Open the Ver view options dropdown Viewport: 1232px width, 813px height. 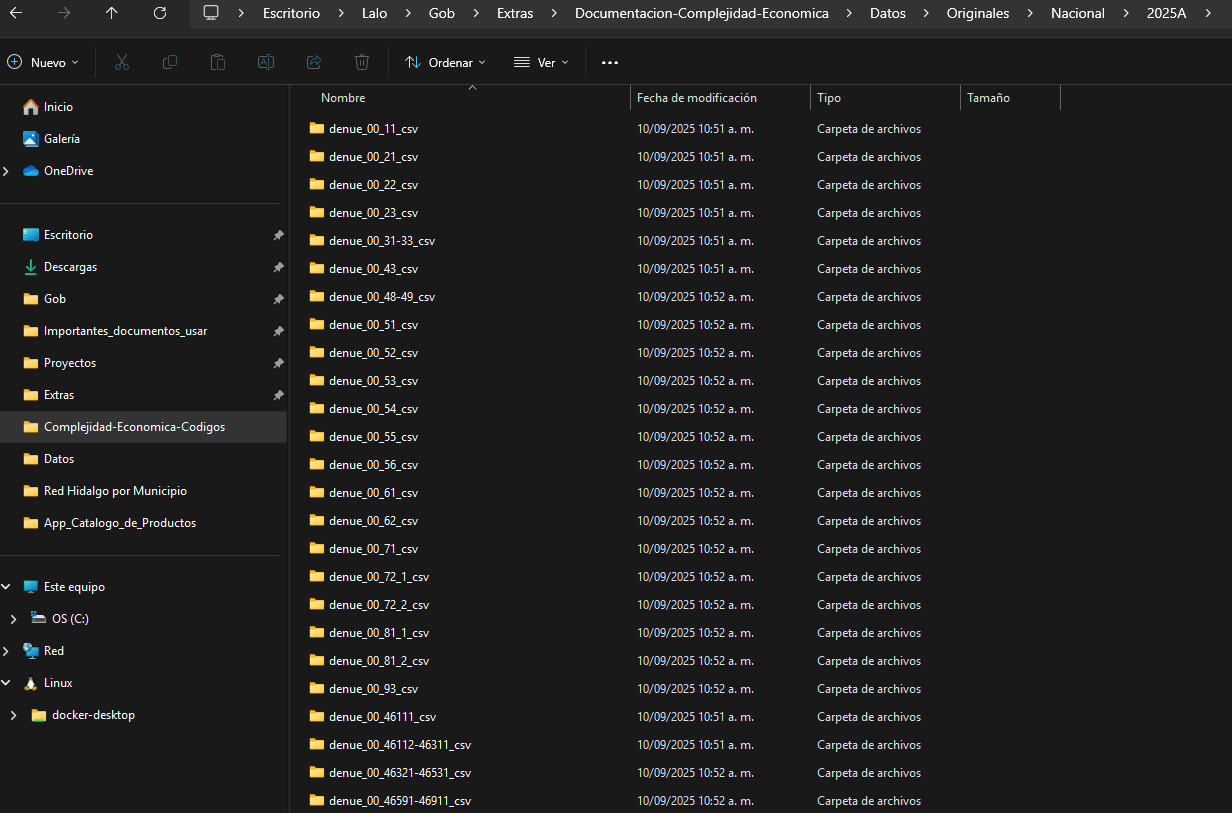(x=541, y=62)
